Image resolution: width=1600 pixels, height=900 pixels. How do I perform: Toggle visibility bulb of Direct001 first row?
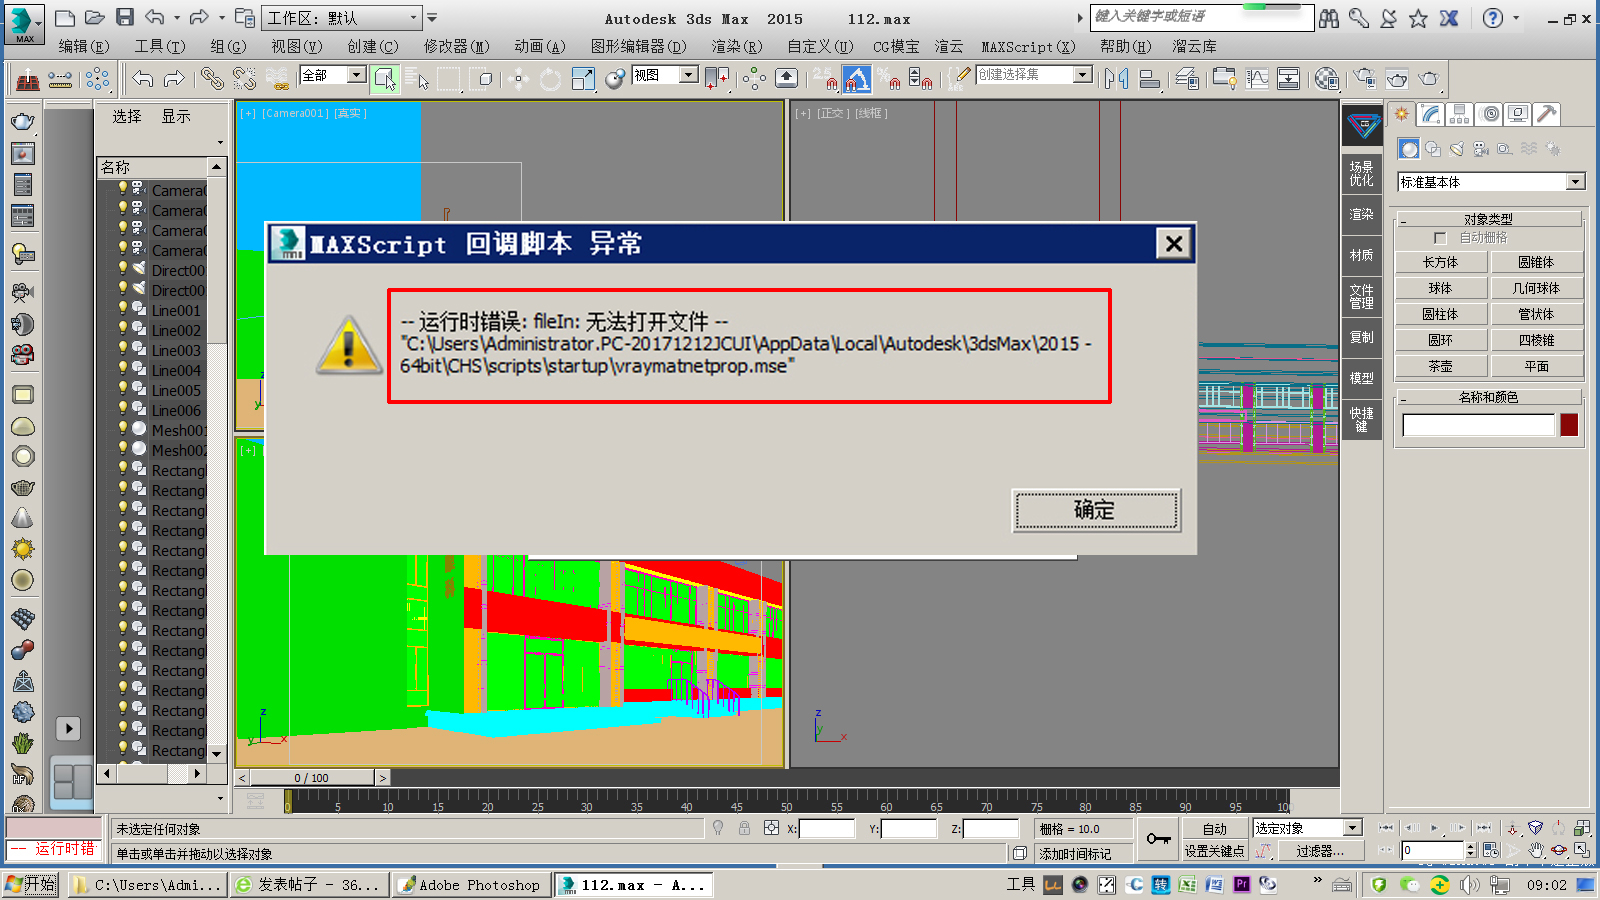click(x=123, y=269)
